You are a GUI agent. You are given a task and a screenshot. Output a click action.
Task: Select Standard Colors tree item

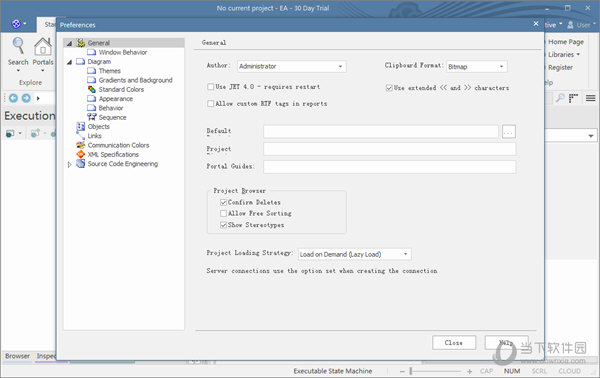pos(121,90)
